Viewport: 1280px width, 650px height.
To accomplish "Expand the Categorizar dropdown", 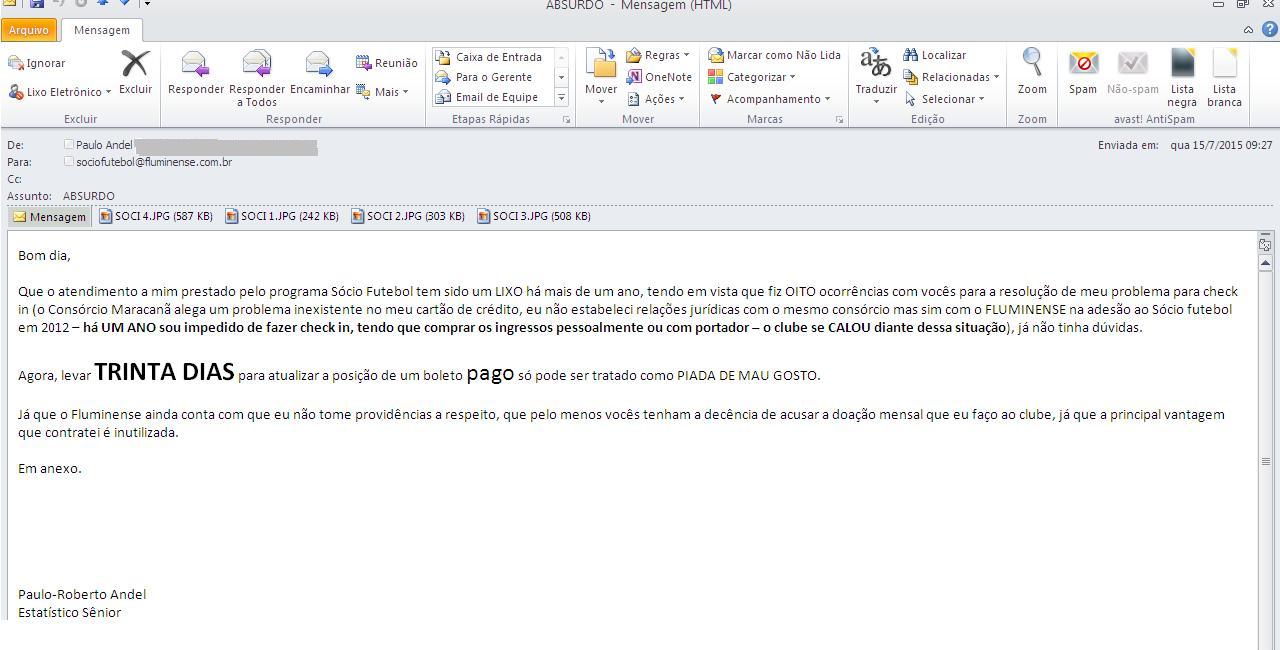I will pyautogui.click(x=751, y=77).
